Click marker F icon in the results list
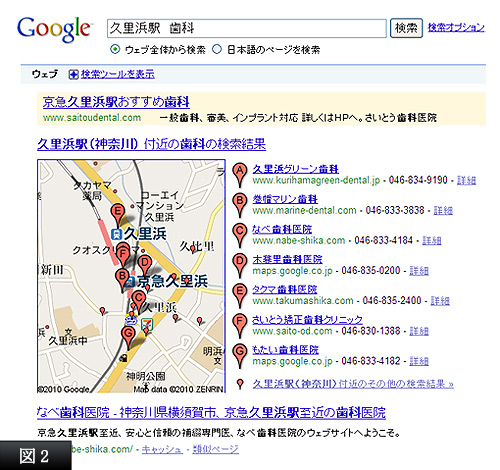Image resolution: width=500 pixels, height=470 pixels. click(240, 325)
